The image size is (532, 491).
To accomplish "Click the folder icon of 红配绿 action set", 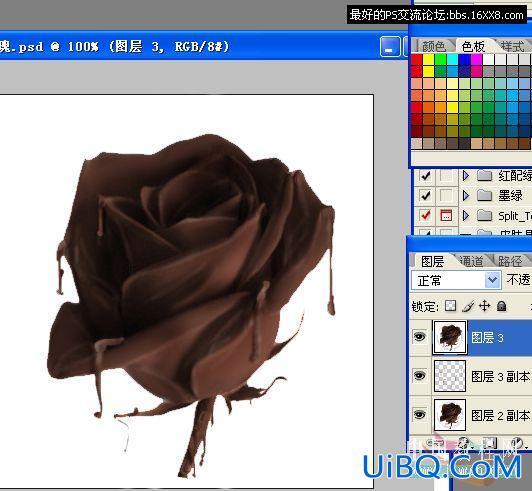I will 484,176.
